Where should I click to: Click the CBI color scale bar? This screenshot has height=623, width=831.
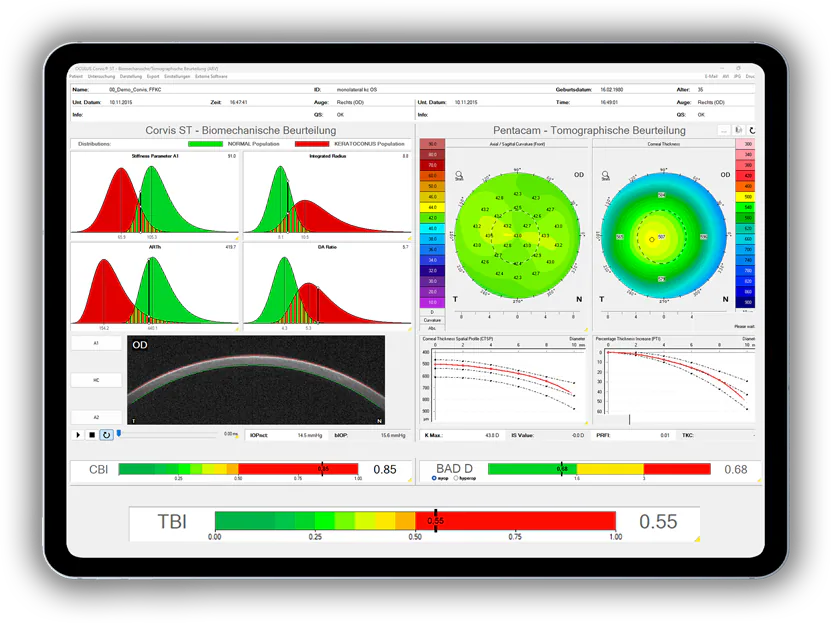coord(238,469)
